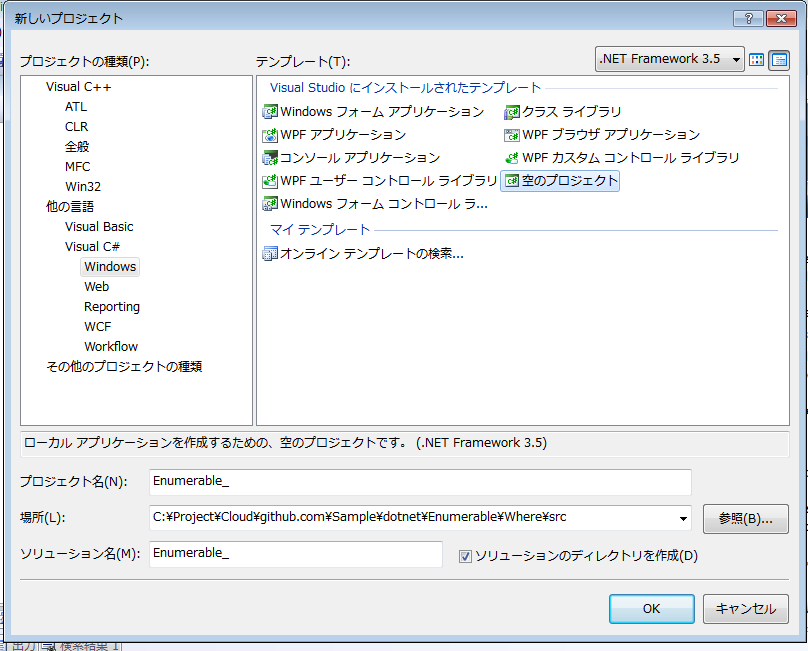Select Visual C# tree node
808x651 pixels.
[x=92, y=247]
